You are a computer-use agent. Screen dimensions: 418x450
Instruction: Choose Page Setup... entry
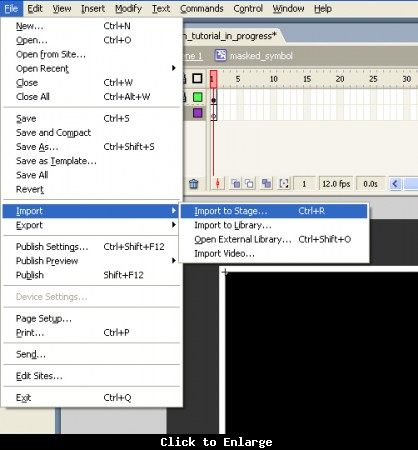coord(91,319)
